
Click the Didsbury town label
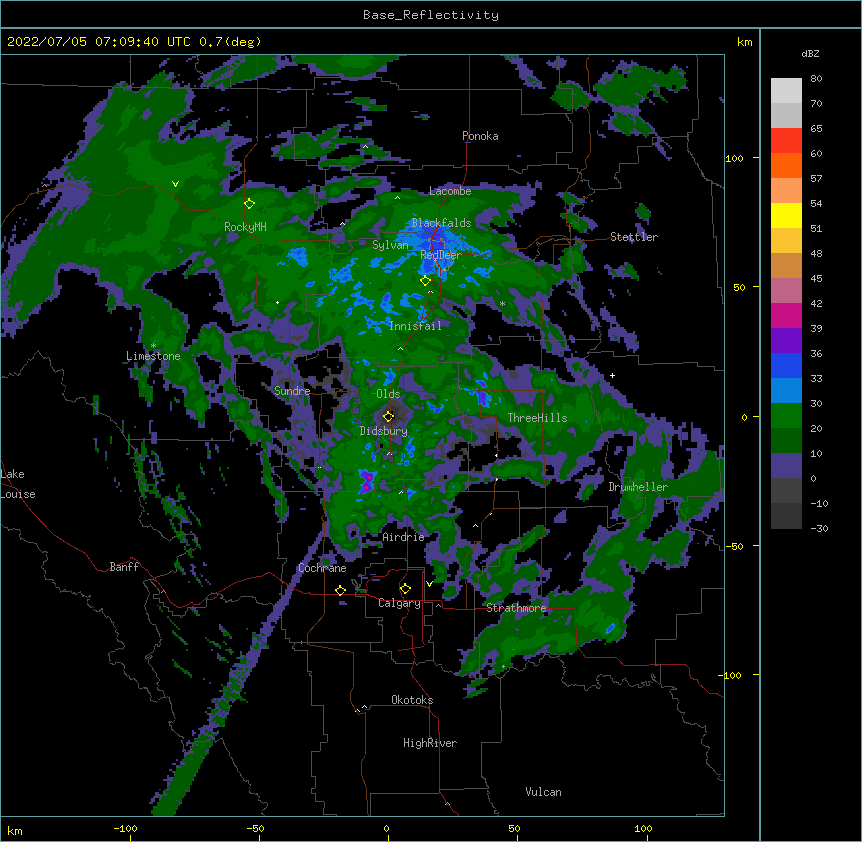[383, 431]
